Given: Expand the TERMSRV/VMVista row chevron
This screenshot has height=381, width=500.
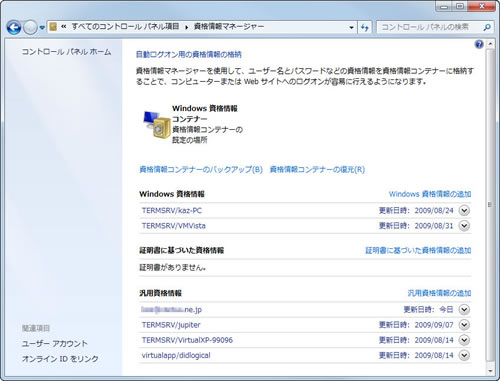Looking at the screenshot, I should click(x=464, y=226).
